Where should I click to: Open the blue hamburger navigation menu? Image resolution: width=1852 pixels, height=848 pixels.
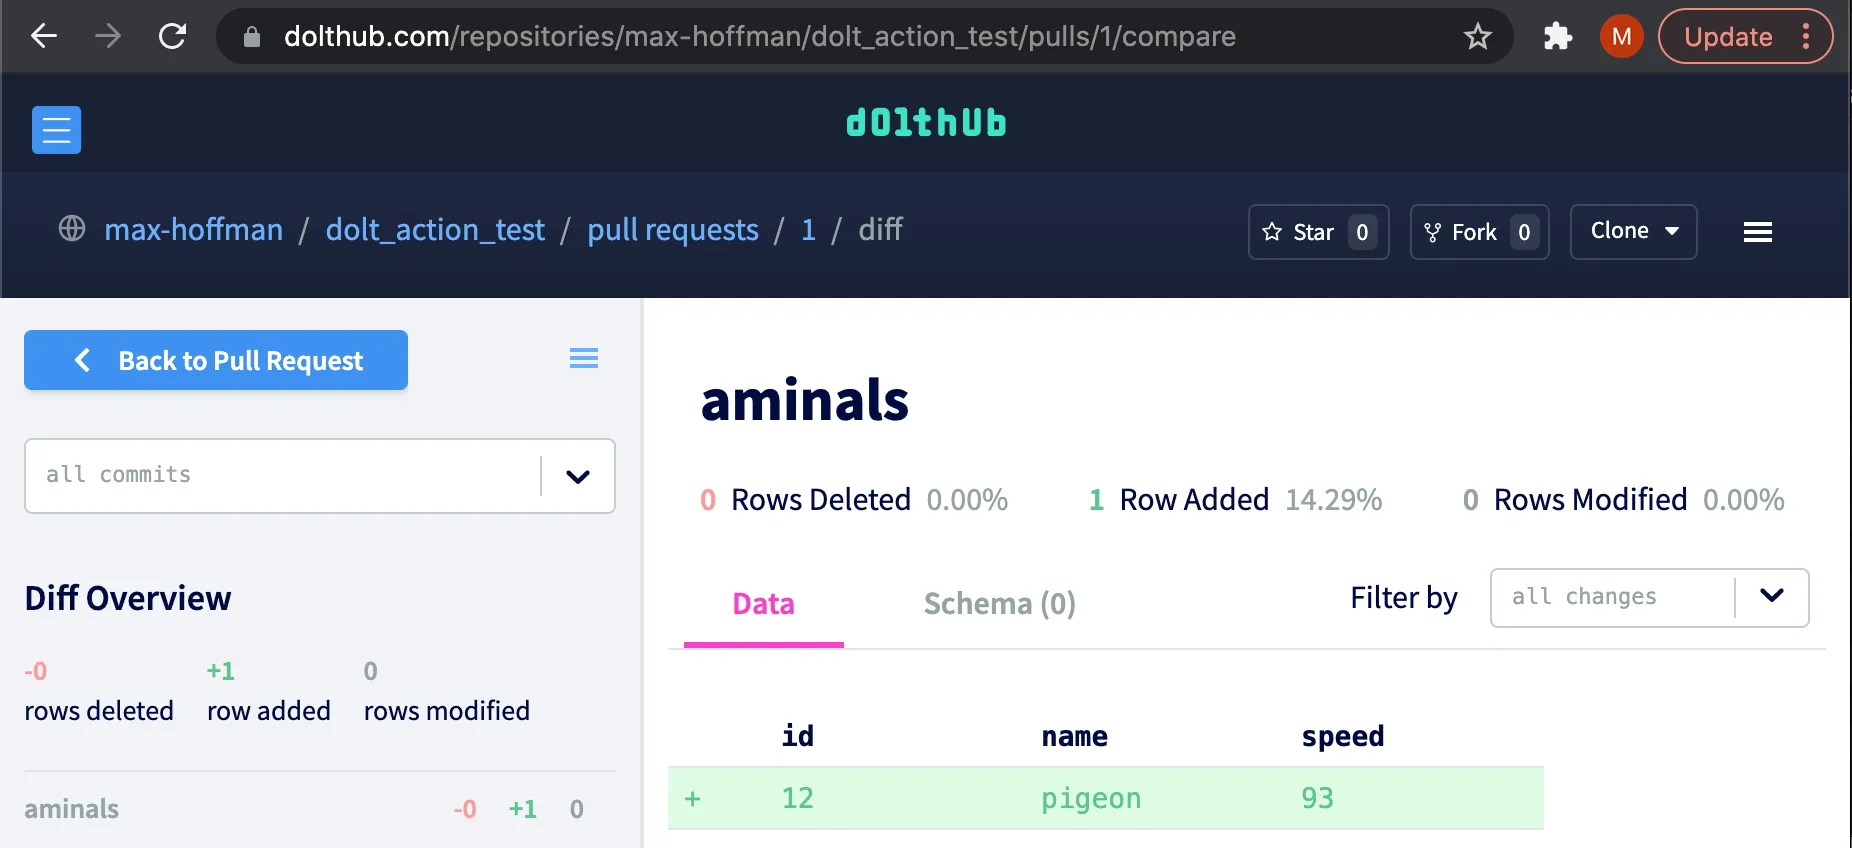click(56, 130)
